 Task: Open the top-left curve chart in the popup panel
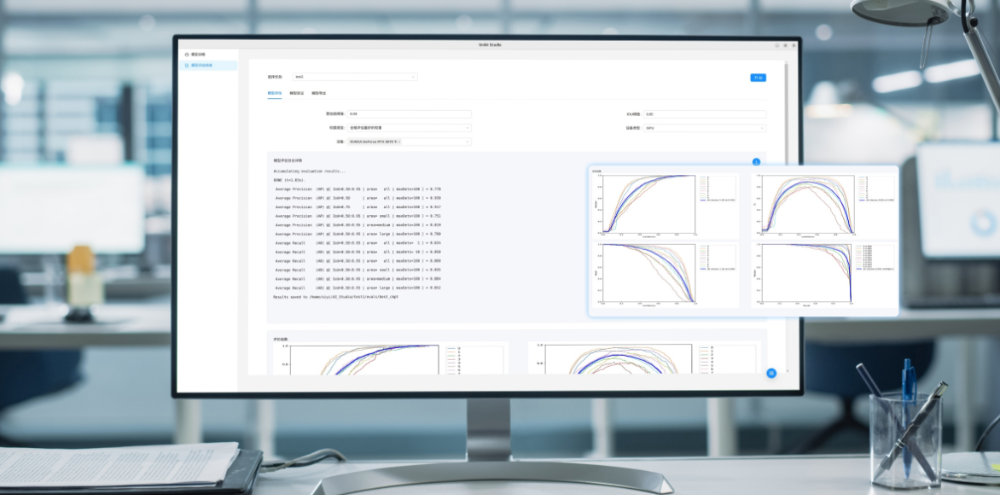665,204
